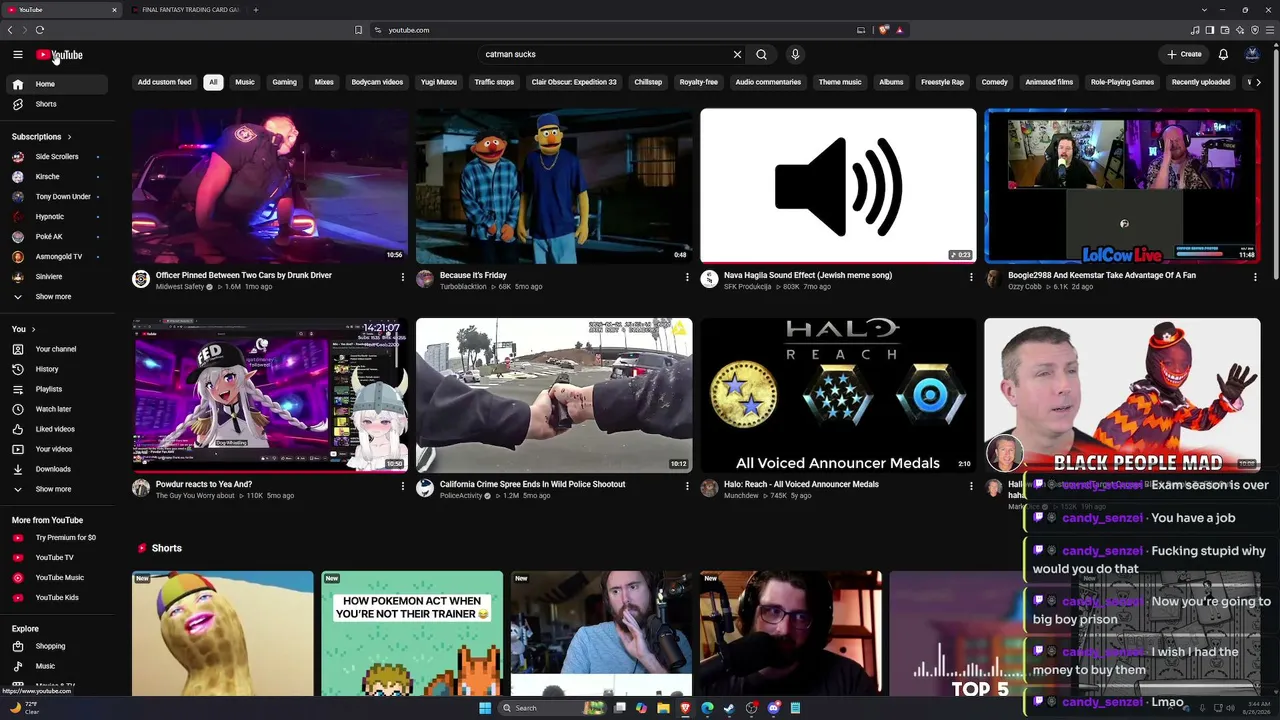Clear the search query with the X

737,55
